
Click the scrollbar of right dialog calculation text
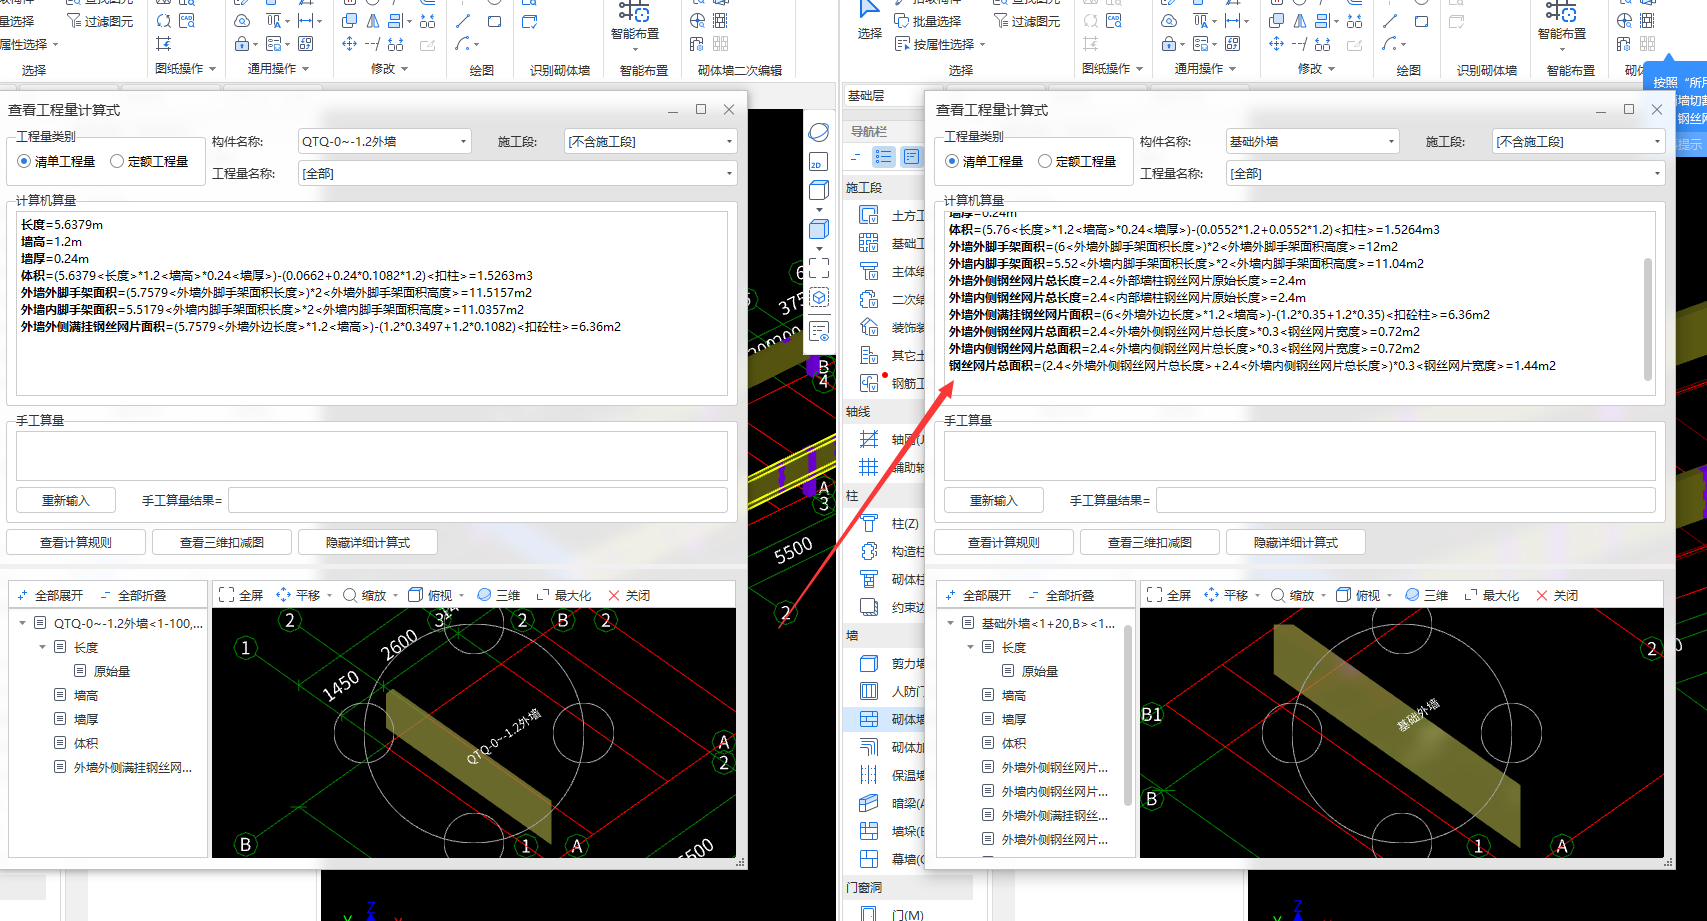1648,319
